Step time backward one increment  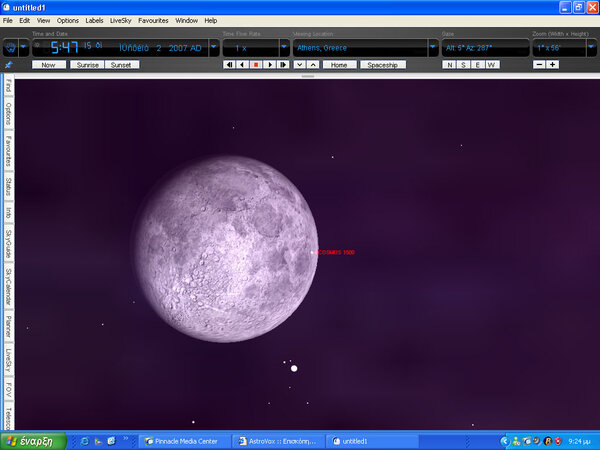click(x=242, y=64)
